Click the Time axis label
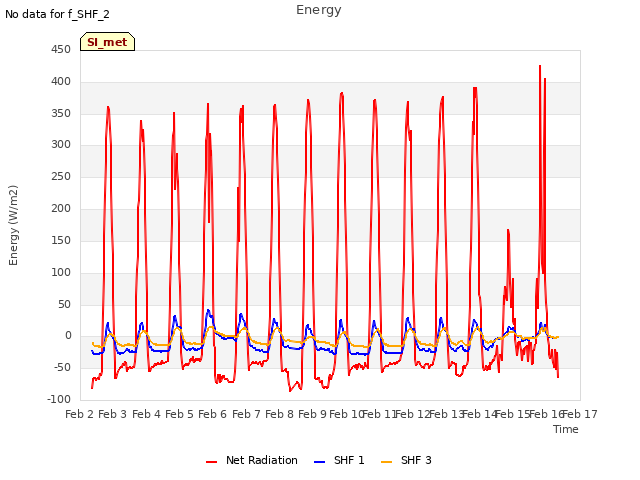Viewport: 640px width, 480px height. pos(566,429)
